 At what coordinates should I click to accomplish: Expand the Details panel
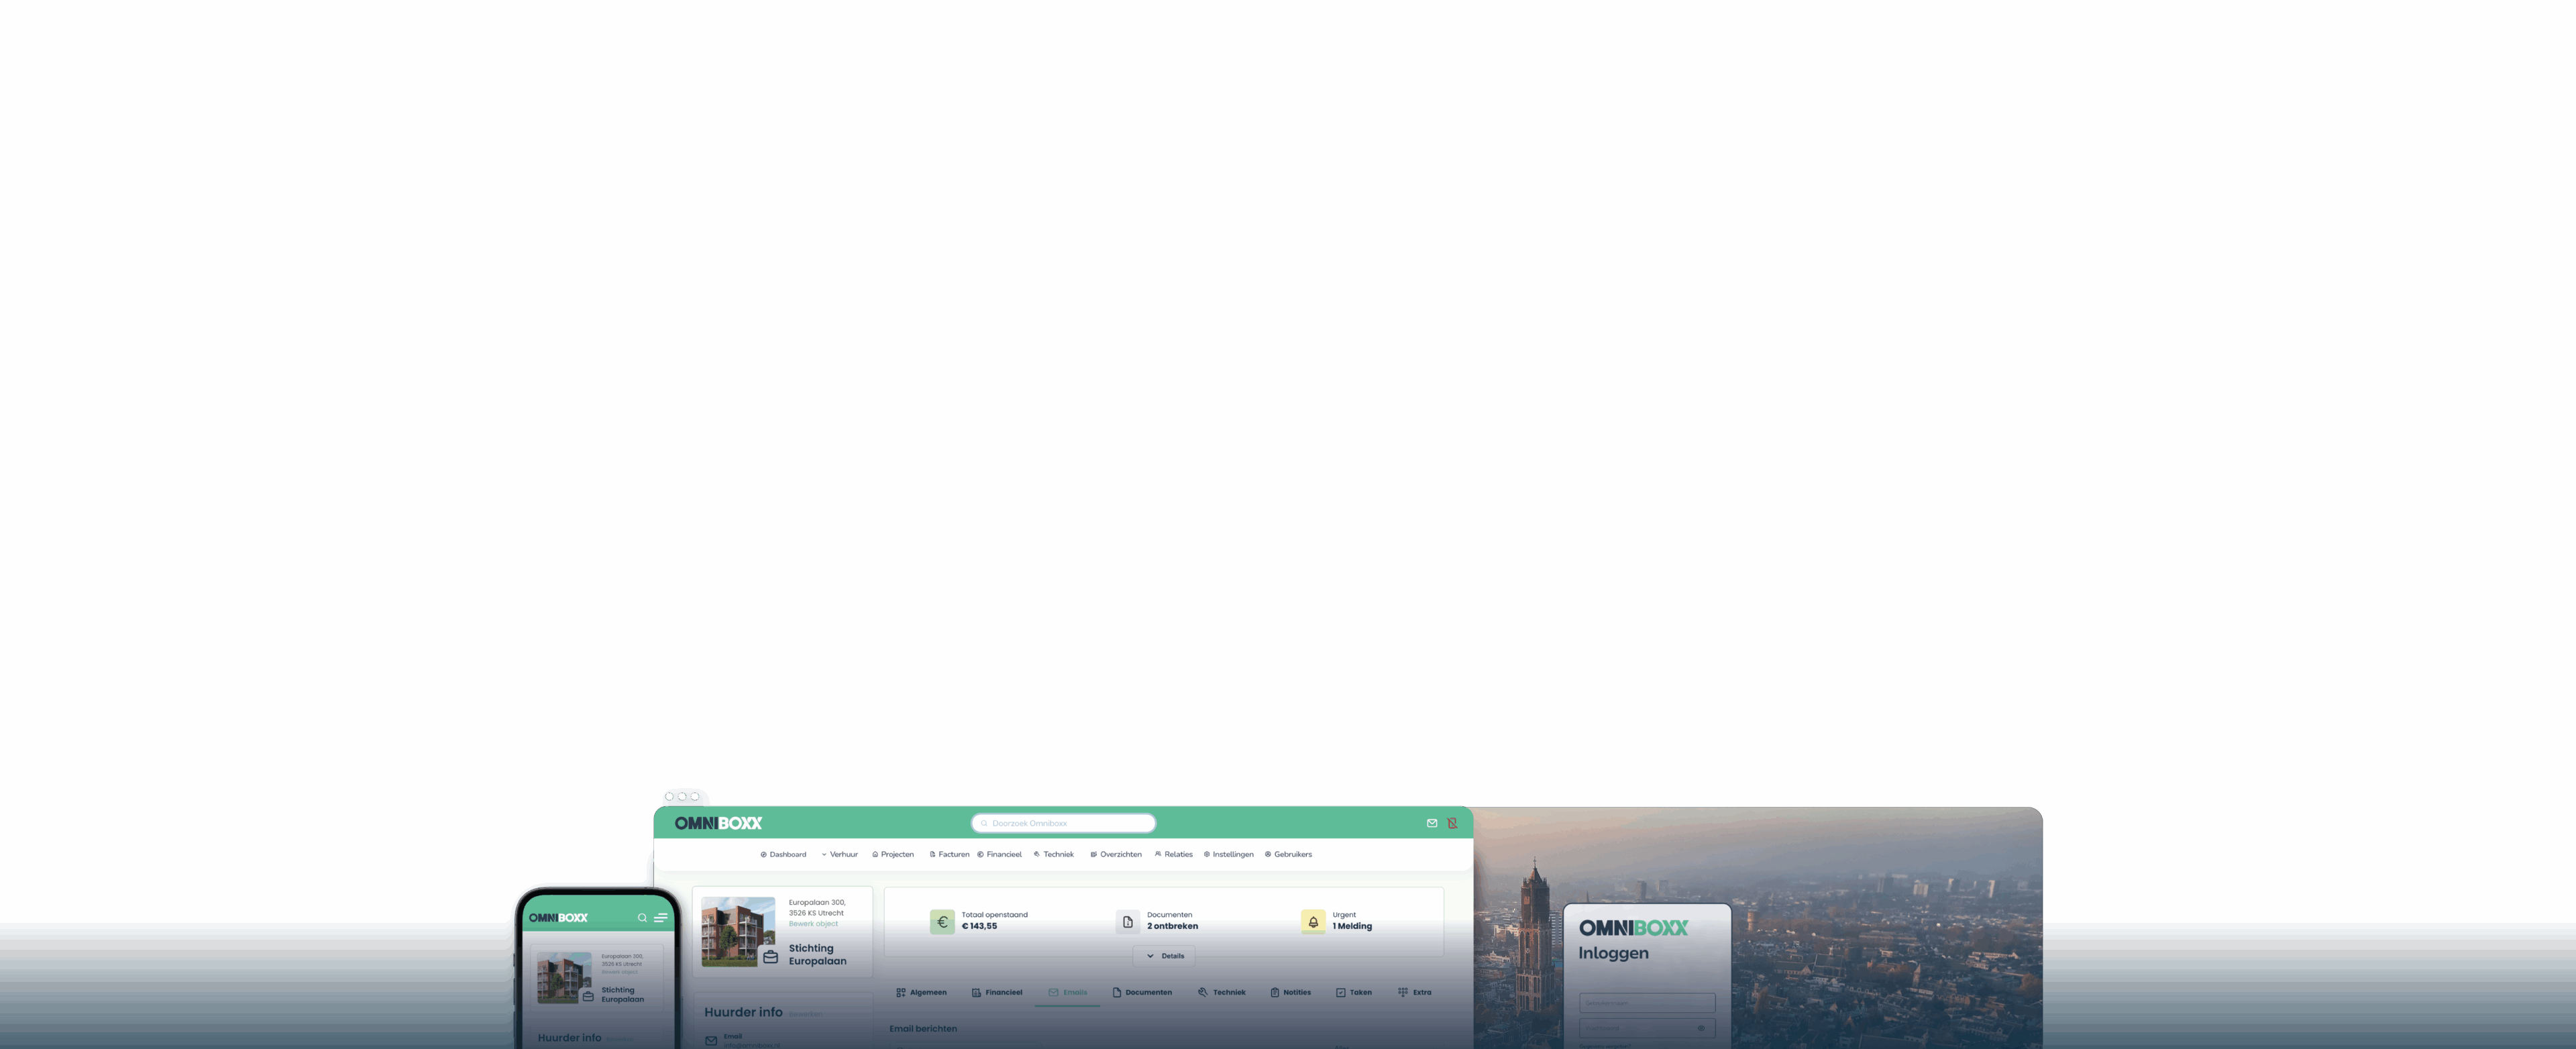[1164, 956]
